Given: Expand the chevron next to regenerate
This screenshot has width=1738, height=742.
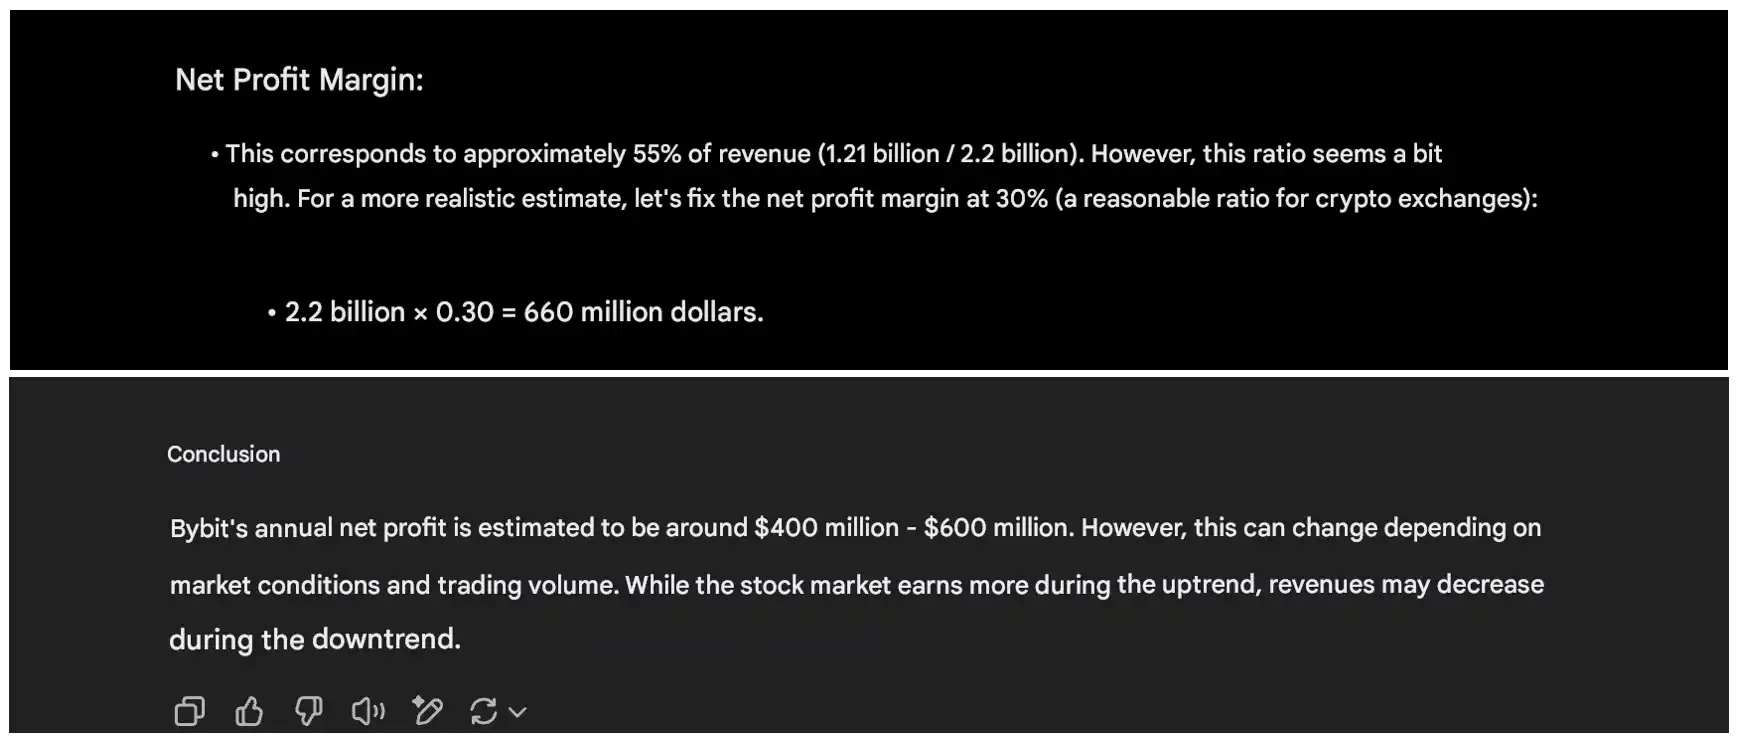Looking at the screenshot, I should 518,712.
